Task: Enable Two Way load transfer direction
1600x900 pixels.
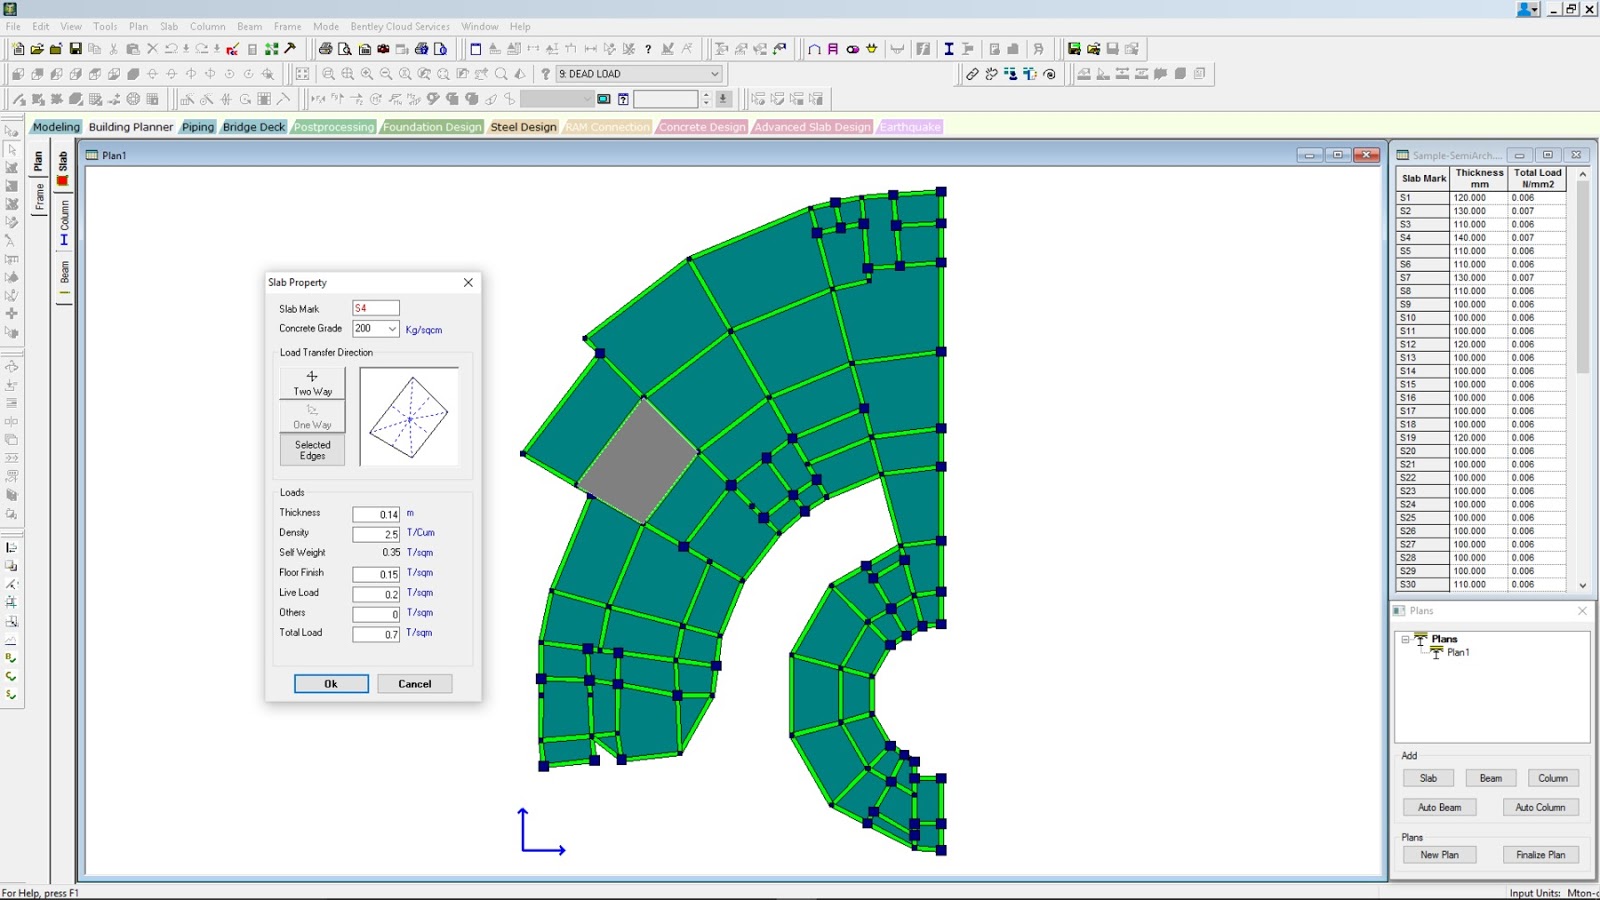Action: tap(312, 380)
